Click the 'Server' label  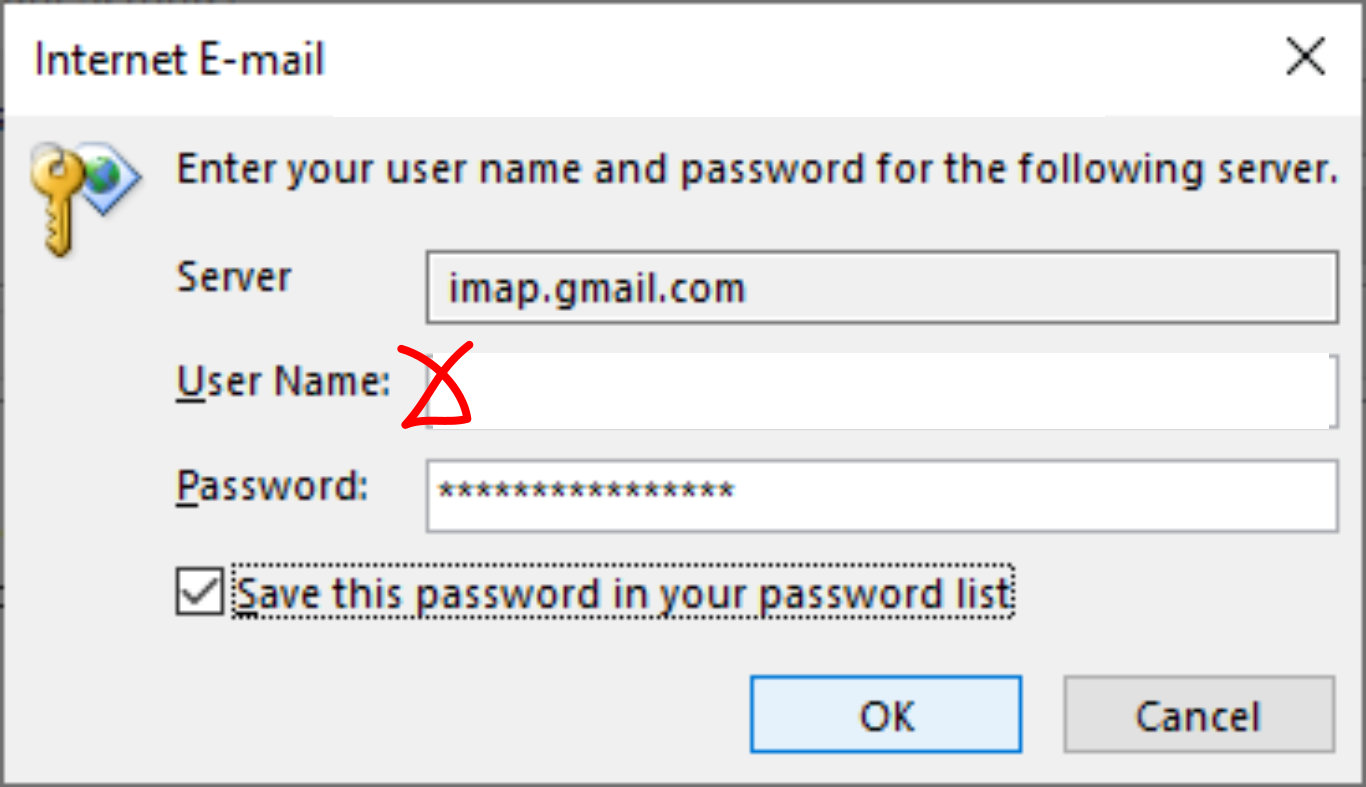pos(233,278)
